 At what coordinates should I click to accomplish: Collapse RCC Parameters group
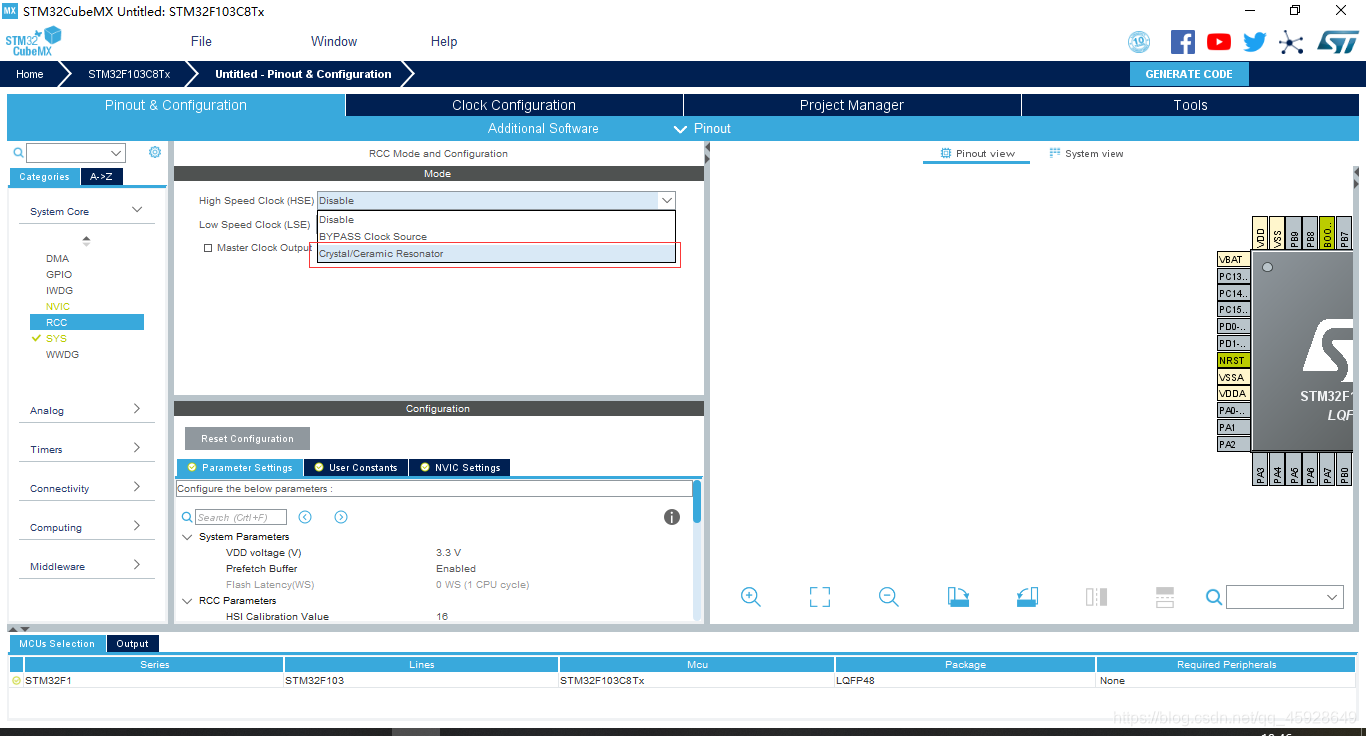(x=187, y=601)
